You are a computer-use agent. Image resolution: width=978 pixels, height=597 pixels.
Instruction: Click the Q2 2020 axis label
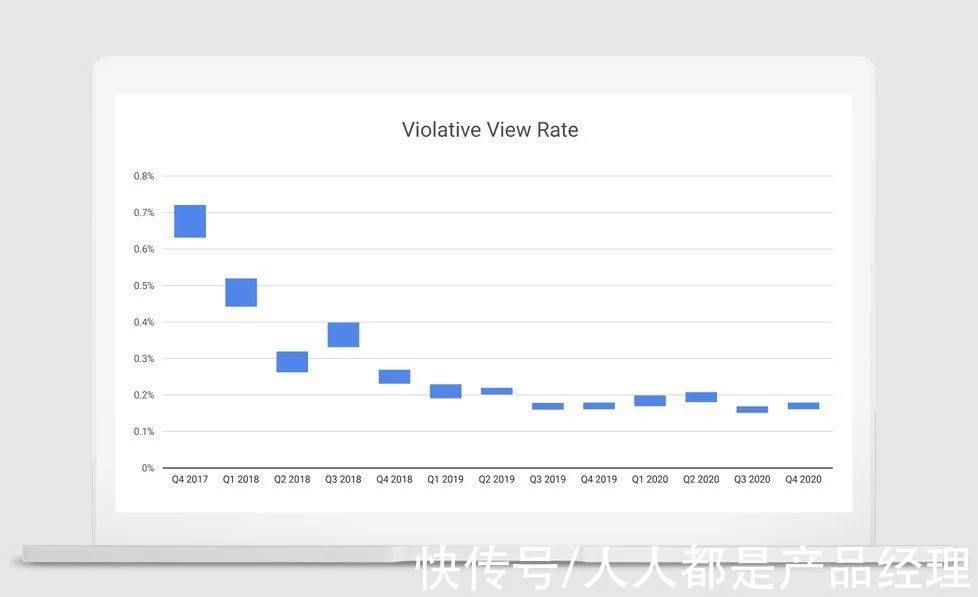click(x=701, y=479)
